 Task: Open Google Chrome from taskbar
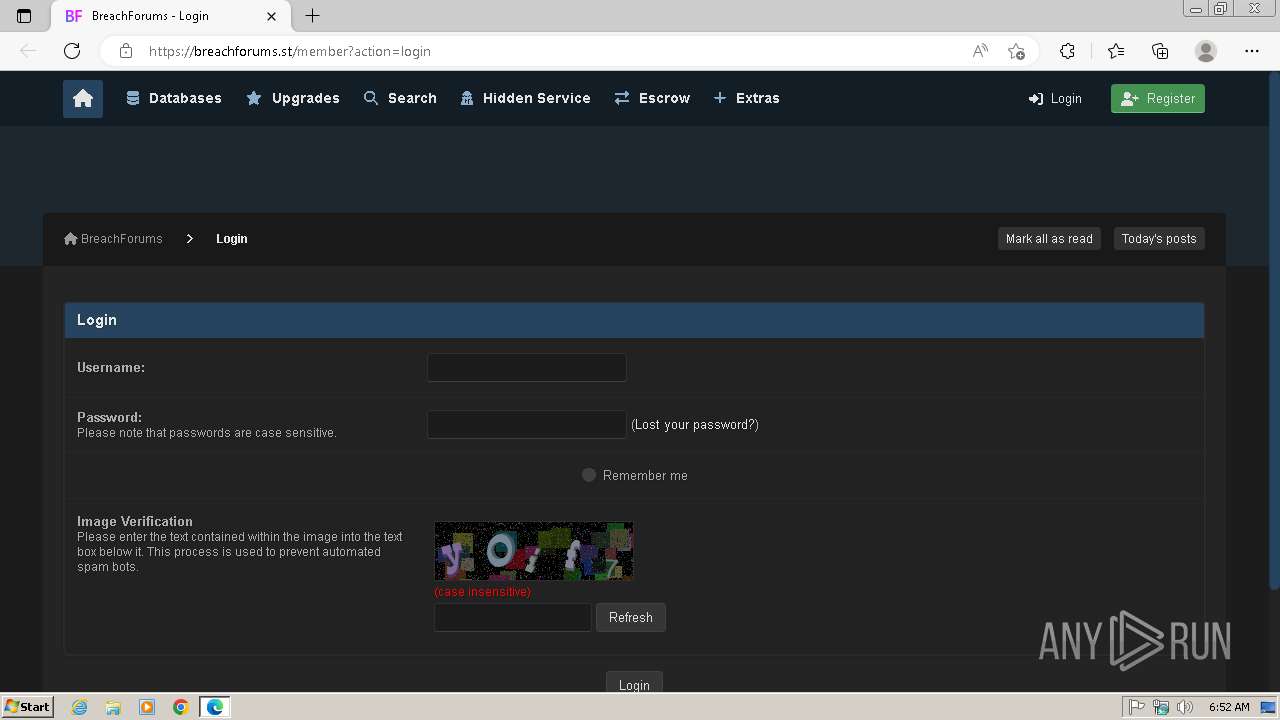[181, 707]
